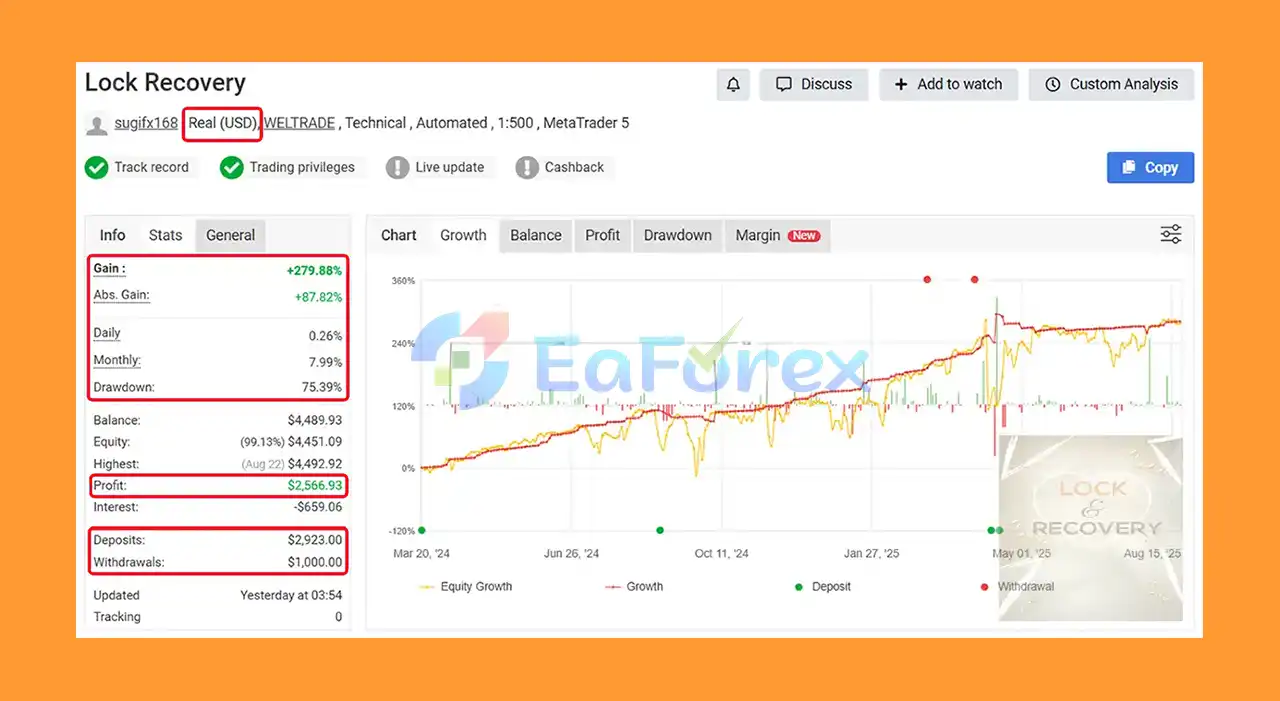The image size is (1280, 701).
Task: Open the chart settings sliders icon
Action: (x=1171, y=234)
